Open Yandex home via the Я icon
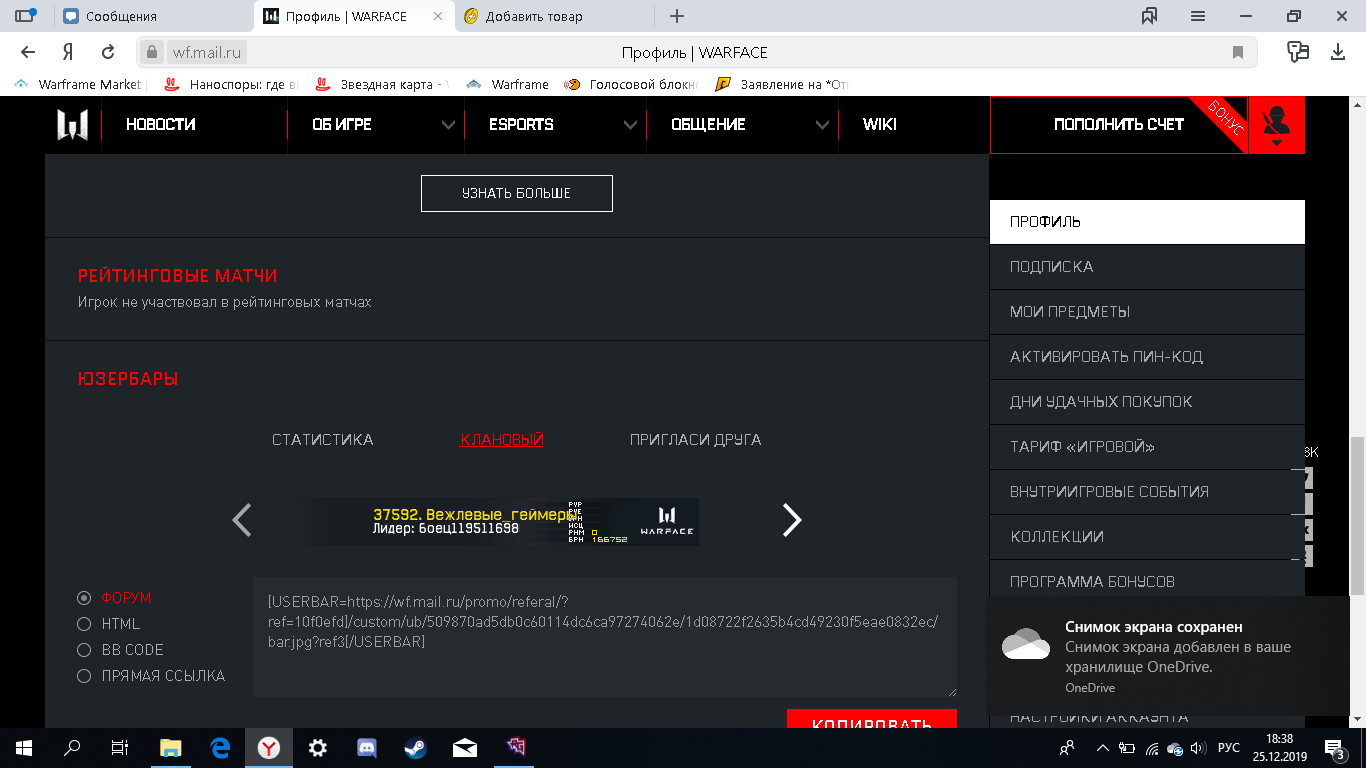This screenshot has width=1366, height=768. pos(68,52)
